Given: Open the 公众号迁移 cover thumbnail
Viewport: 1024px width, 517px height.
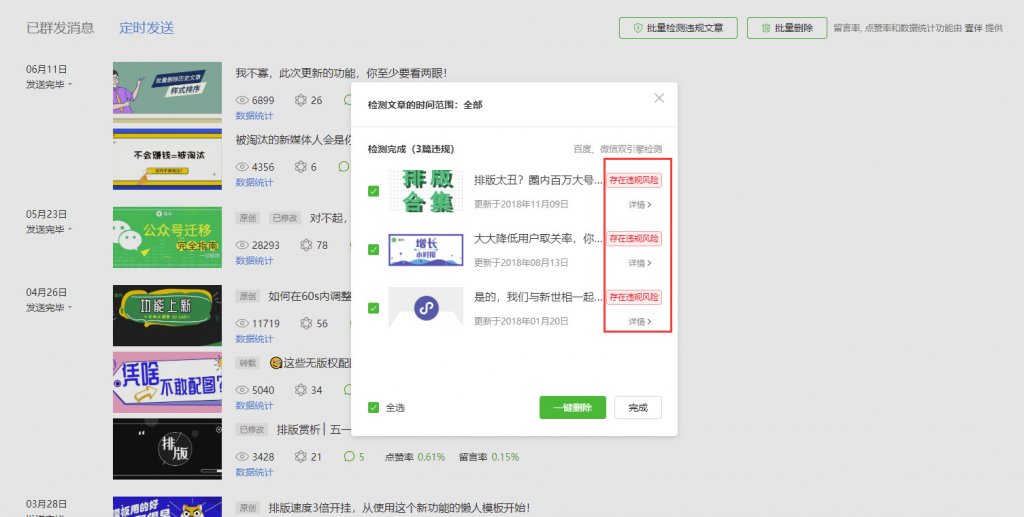Looking at the screenshot, I should 167,237.
